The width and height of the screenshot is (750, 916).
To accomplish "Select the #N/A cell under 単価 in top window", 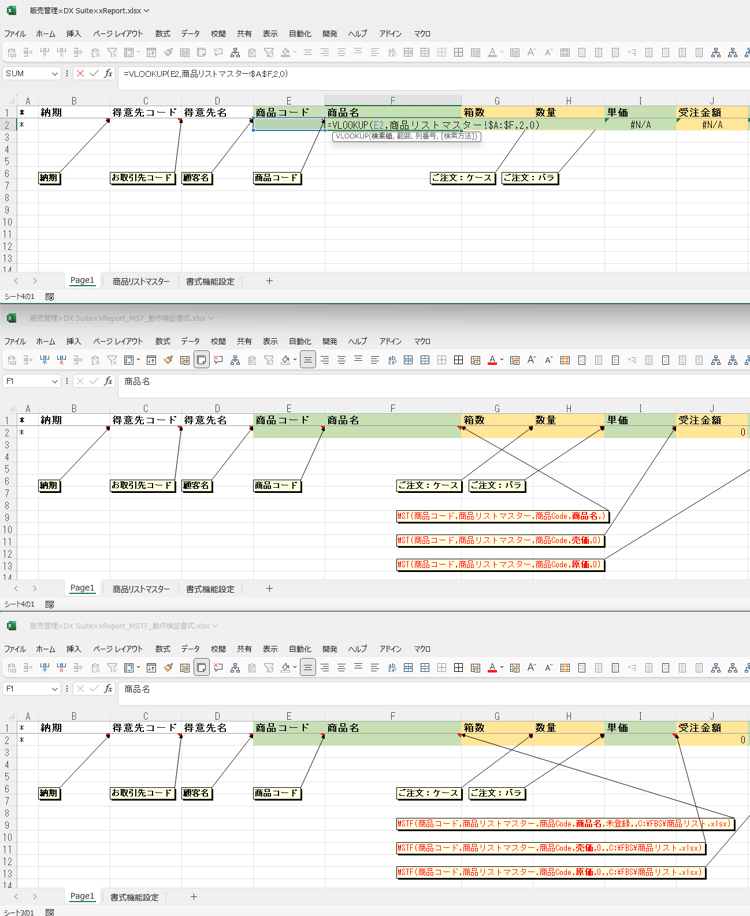I will pos(640,124).
